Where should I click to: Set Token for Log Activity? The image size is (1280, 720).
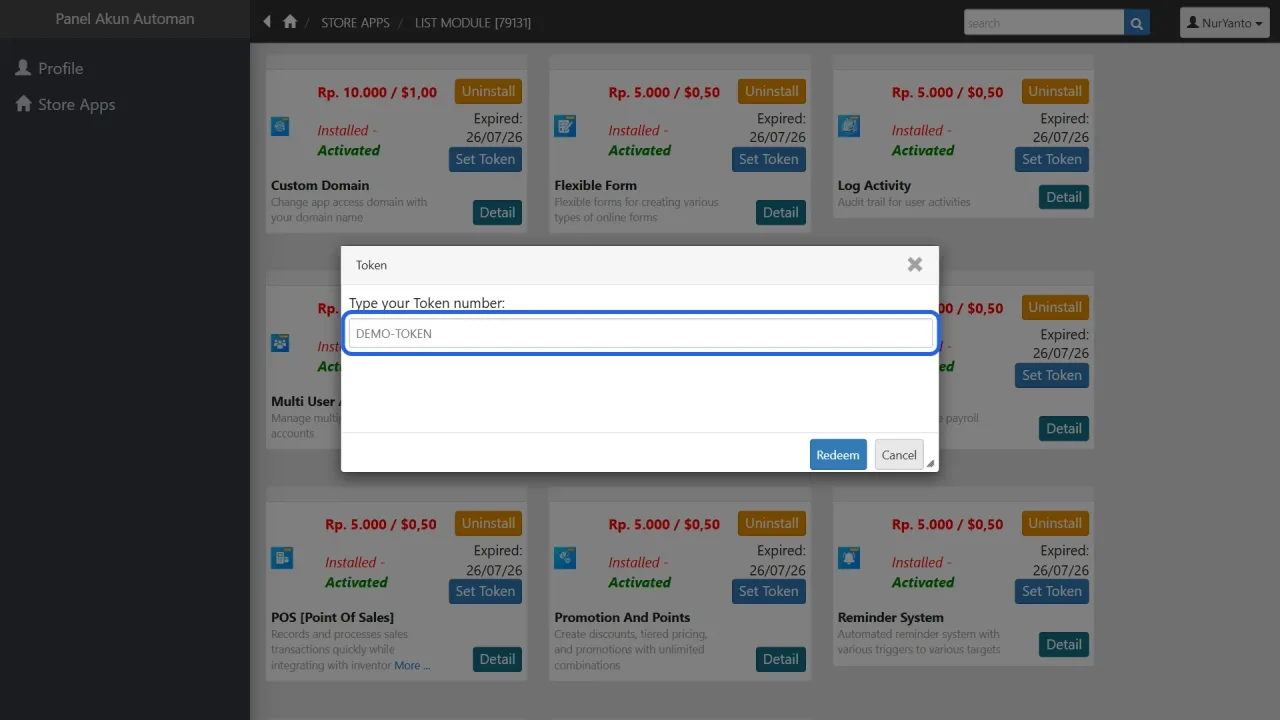pos(1052,159)
